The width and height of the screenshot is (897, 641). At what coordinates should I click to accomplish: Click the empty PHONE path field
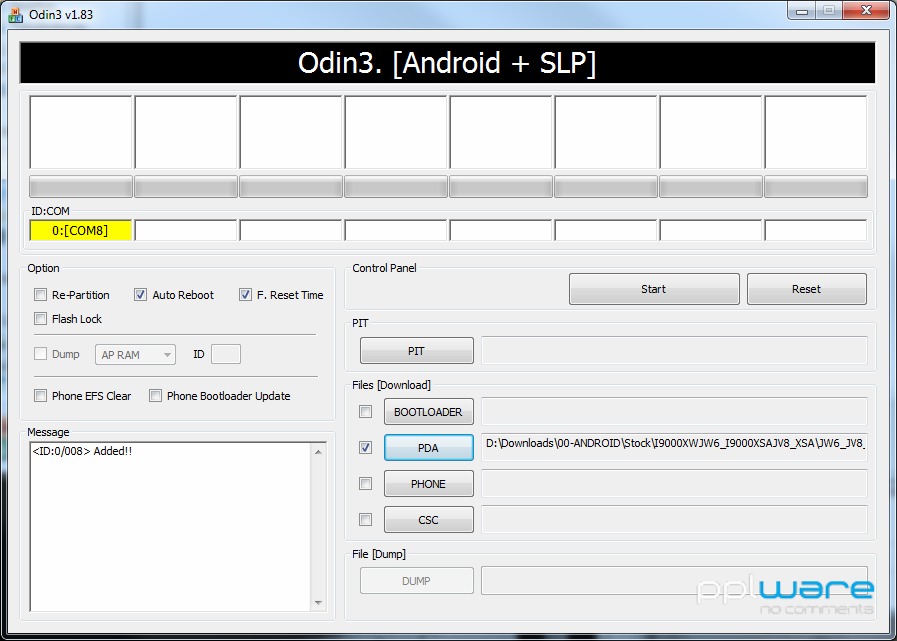coord(674,484)
